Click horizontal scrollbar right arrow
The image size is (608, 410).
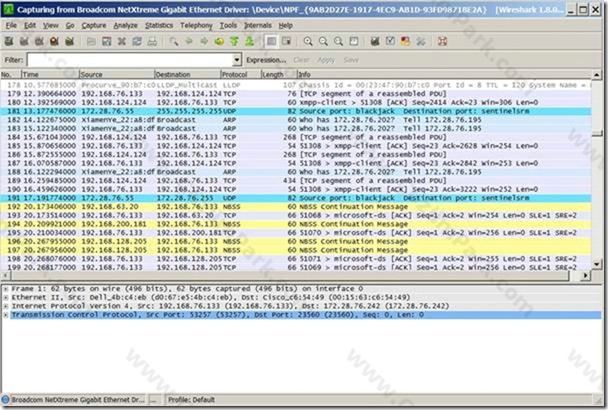tap(586, 275)
